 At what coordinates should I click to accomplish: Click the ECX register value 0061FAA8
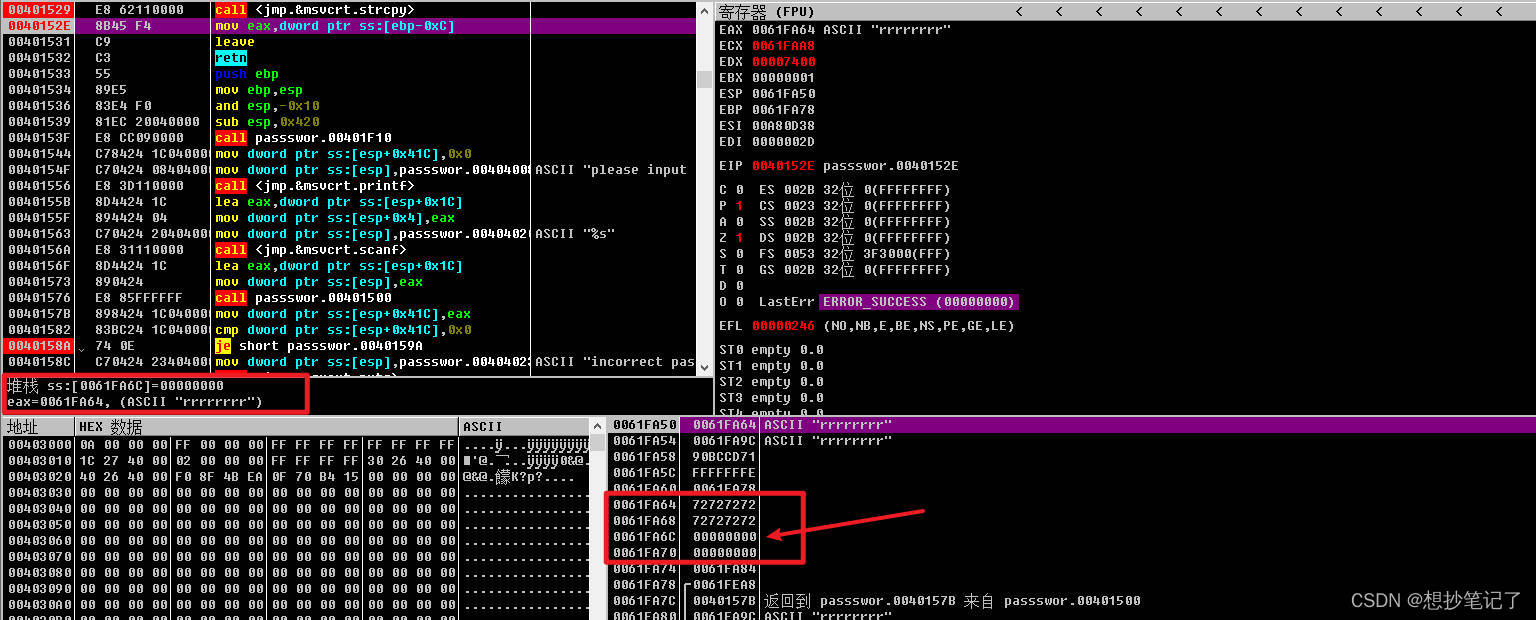(783, 46)
